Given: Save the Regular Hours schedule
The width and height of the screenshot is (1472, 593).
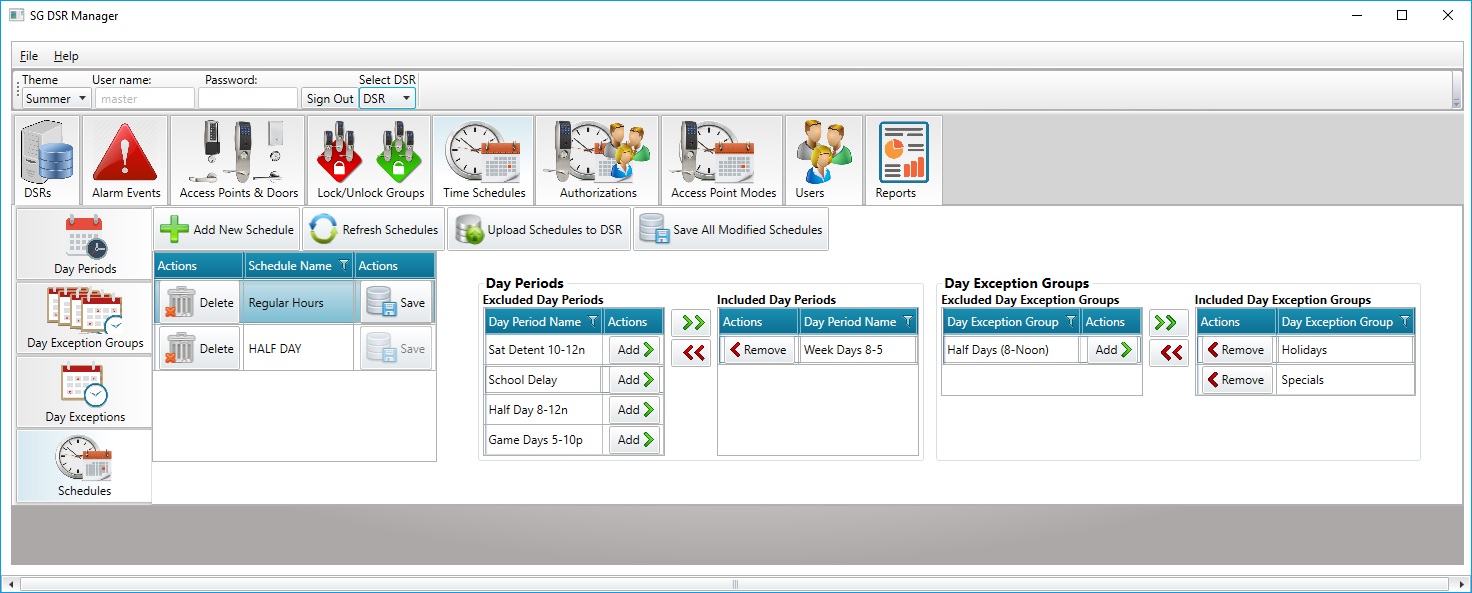Looking at the screenshot, I should 396,302.
